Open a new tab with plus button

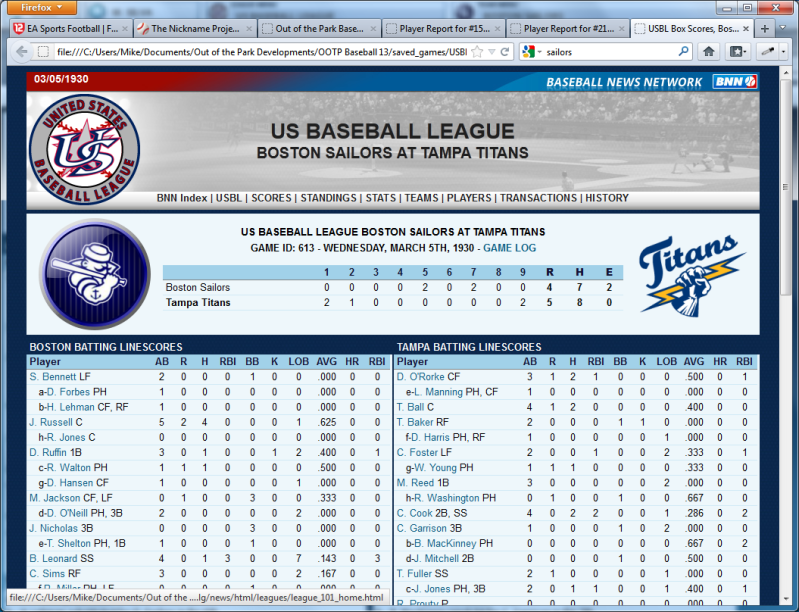tap(766, 28)
